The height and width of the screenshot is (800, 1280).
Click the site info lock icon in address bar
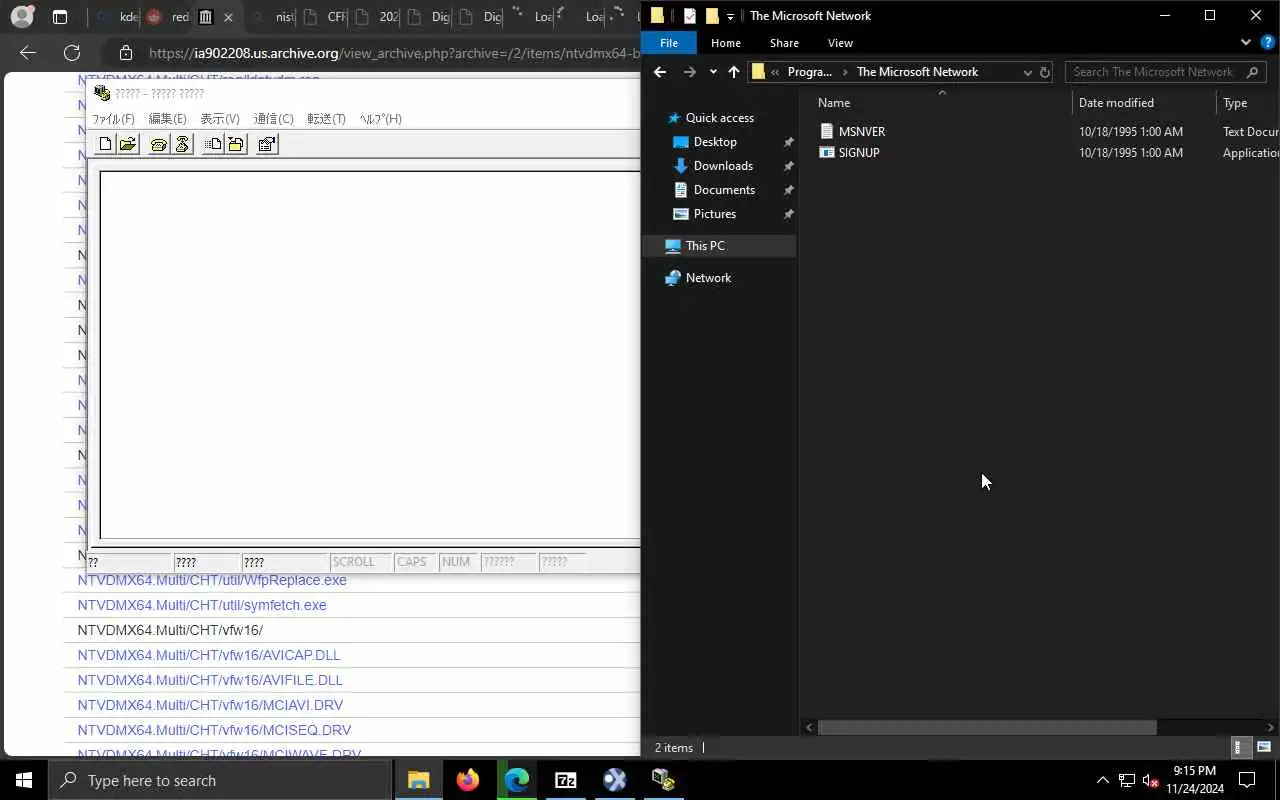click(125, 53)
